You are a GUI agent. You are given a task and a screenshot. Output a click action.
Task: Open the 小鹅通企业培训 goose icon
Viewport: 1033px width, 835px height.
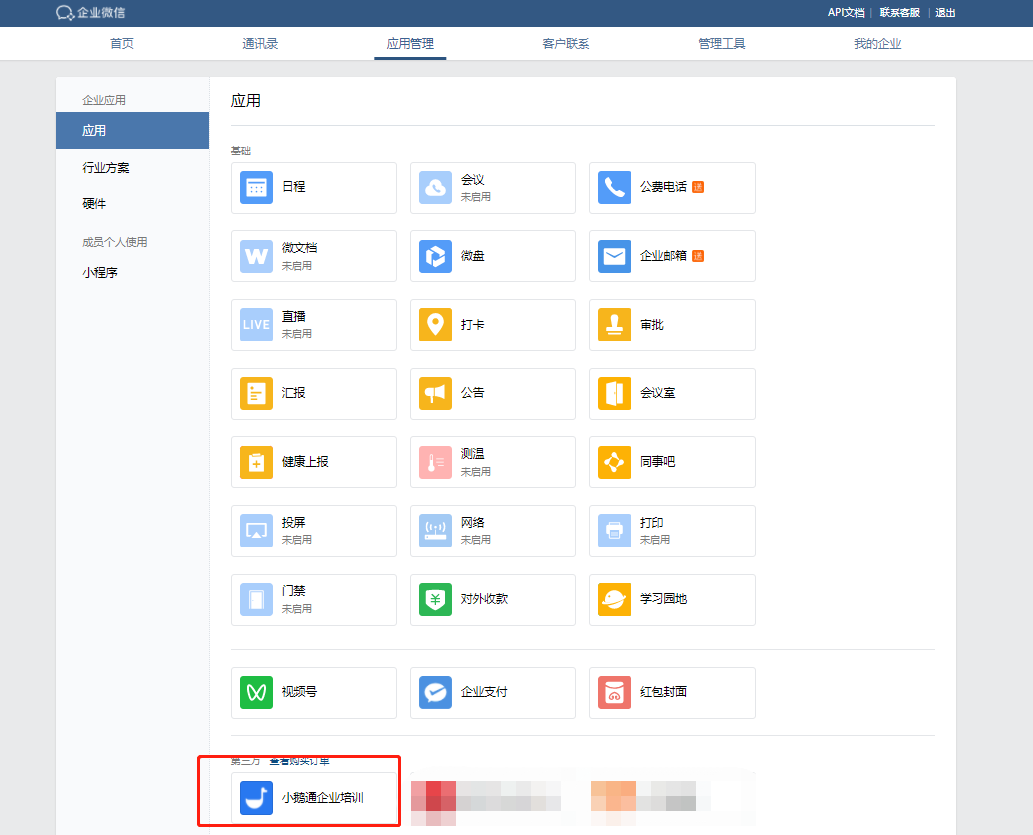tap(256, 798)
